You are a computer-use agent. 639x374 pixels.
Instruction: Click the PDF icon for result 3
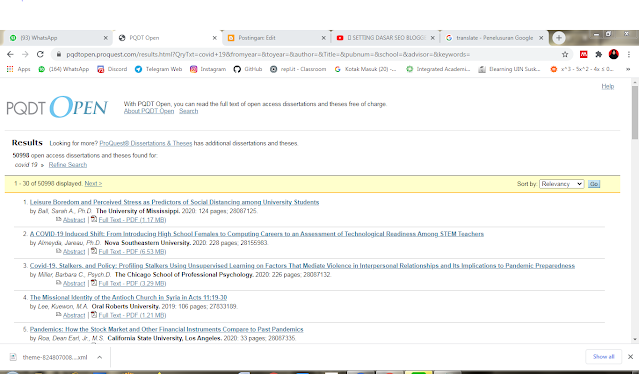coord(94,283)
